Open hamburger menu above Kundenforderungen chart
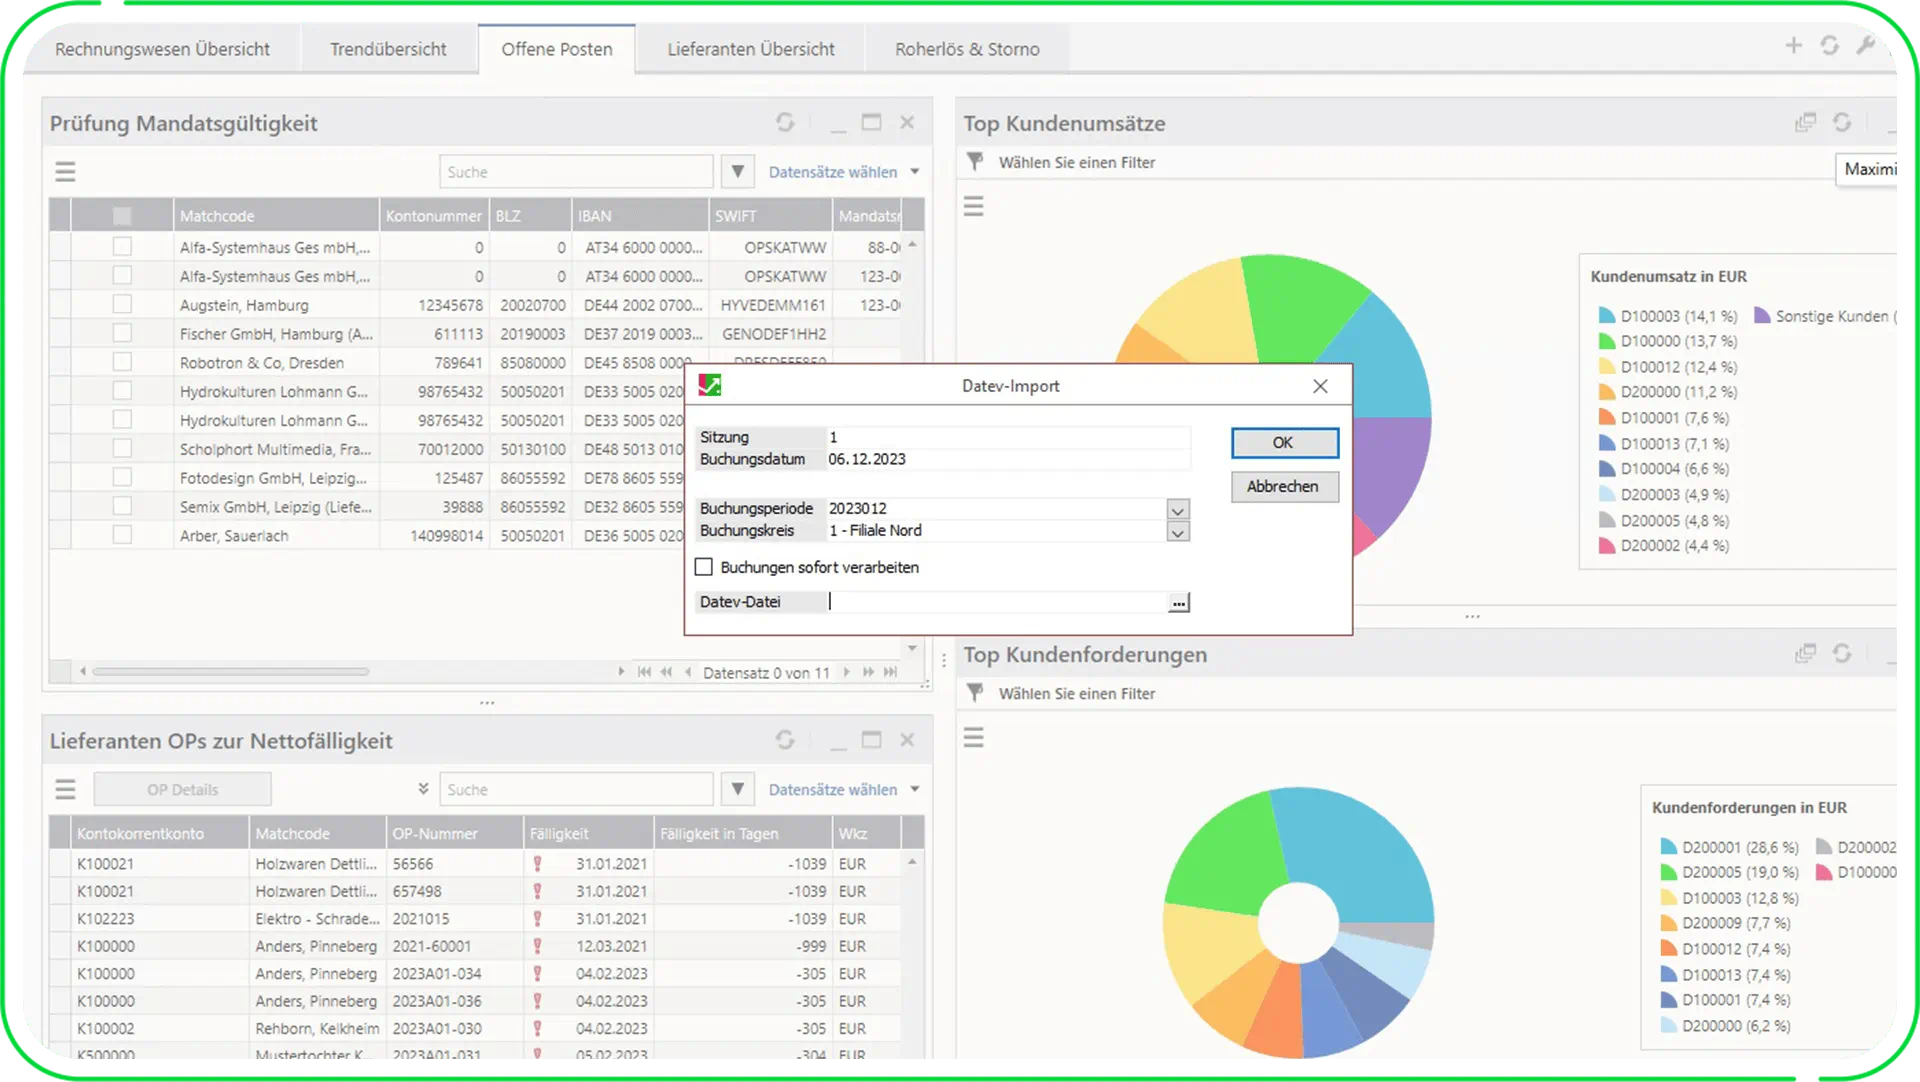Image resolution: width=1920 pixels, height=1082 pixels. [x=973, y=738]
